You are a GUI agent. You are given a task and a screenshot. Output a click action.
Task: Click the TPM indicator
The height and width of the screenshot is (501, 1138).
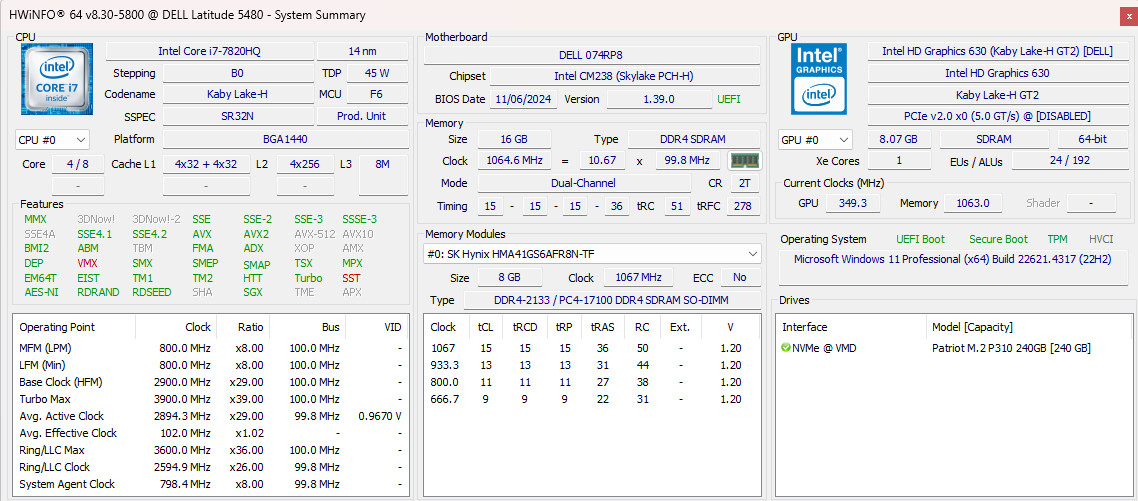click(1057, 240)
